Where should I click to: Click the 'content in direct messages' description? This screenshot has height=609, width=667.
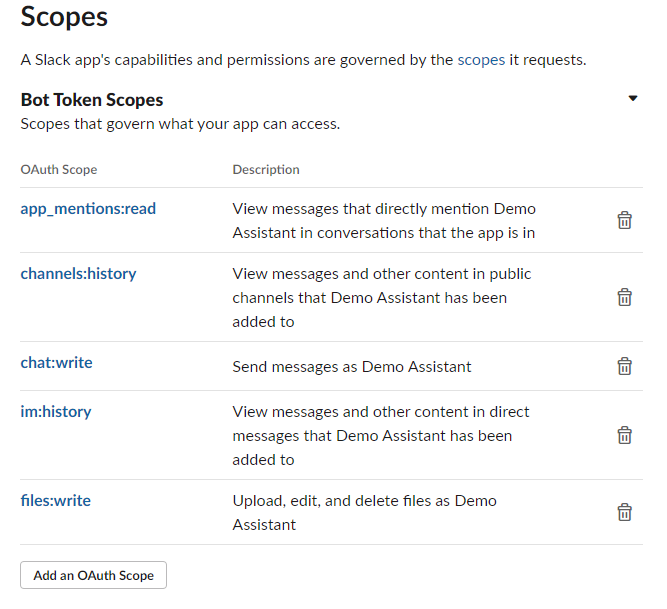381,436
